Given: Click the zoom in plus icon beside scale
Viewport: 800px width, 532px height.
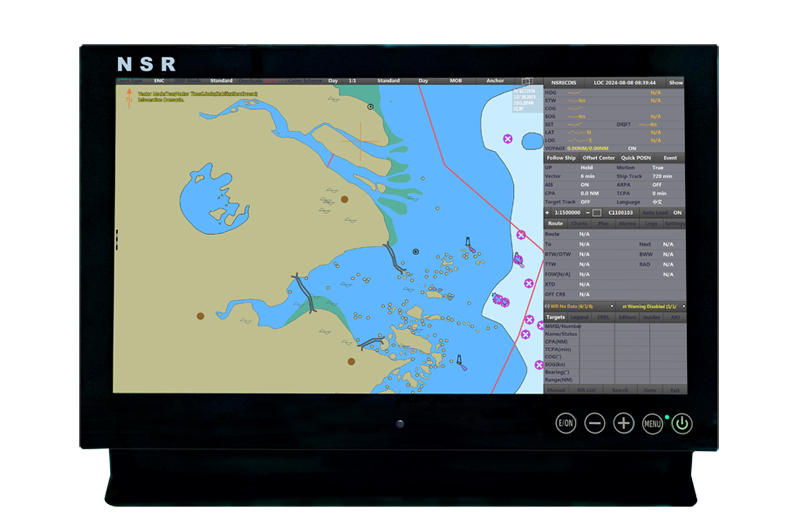Looking at the screenshot, I should (547, 213).
